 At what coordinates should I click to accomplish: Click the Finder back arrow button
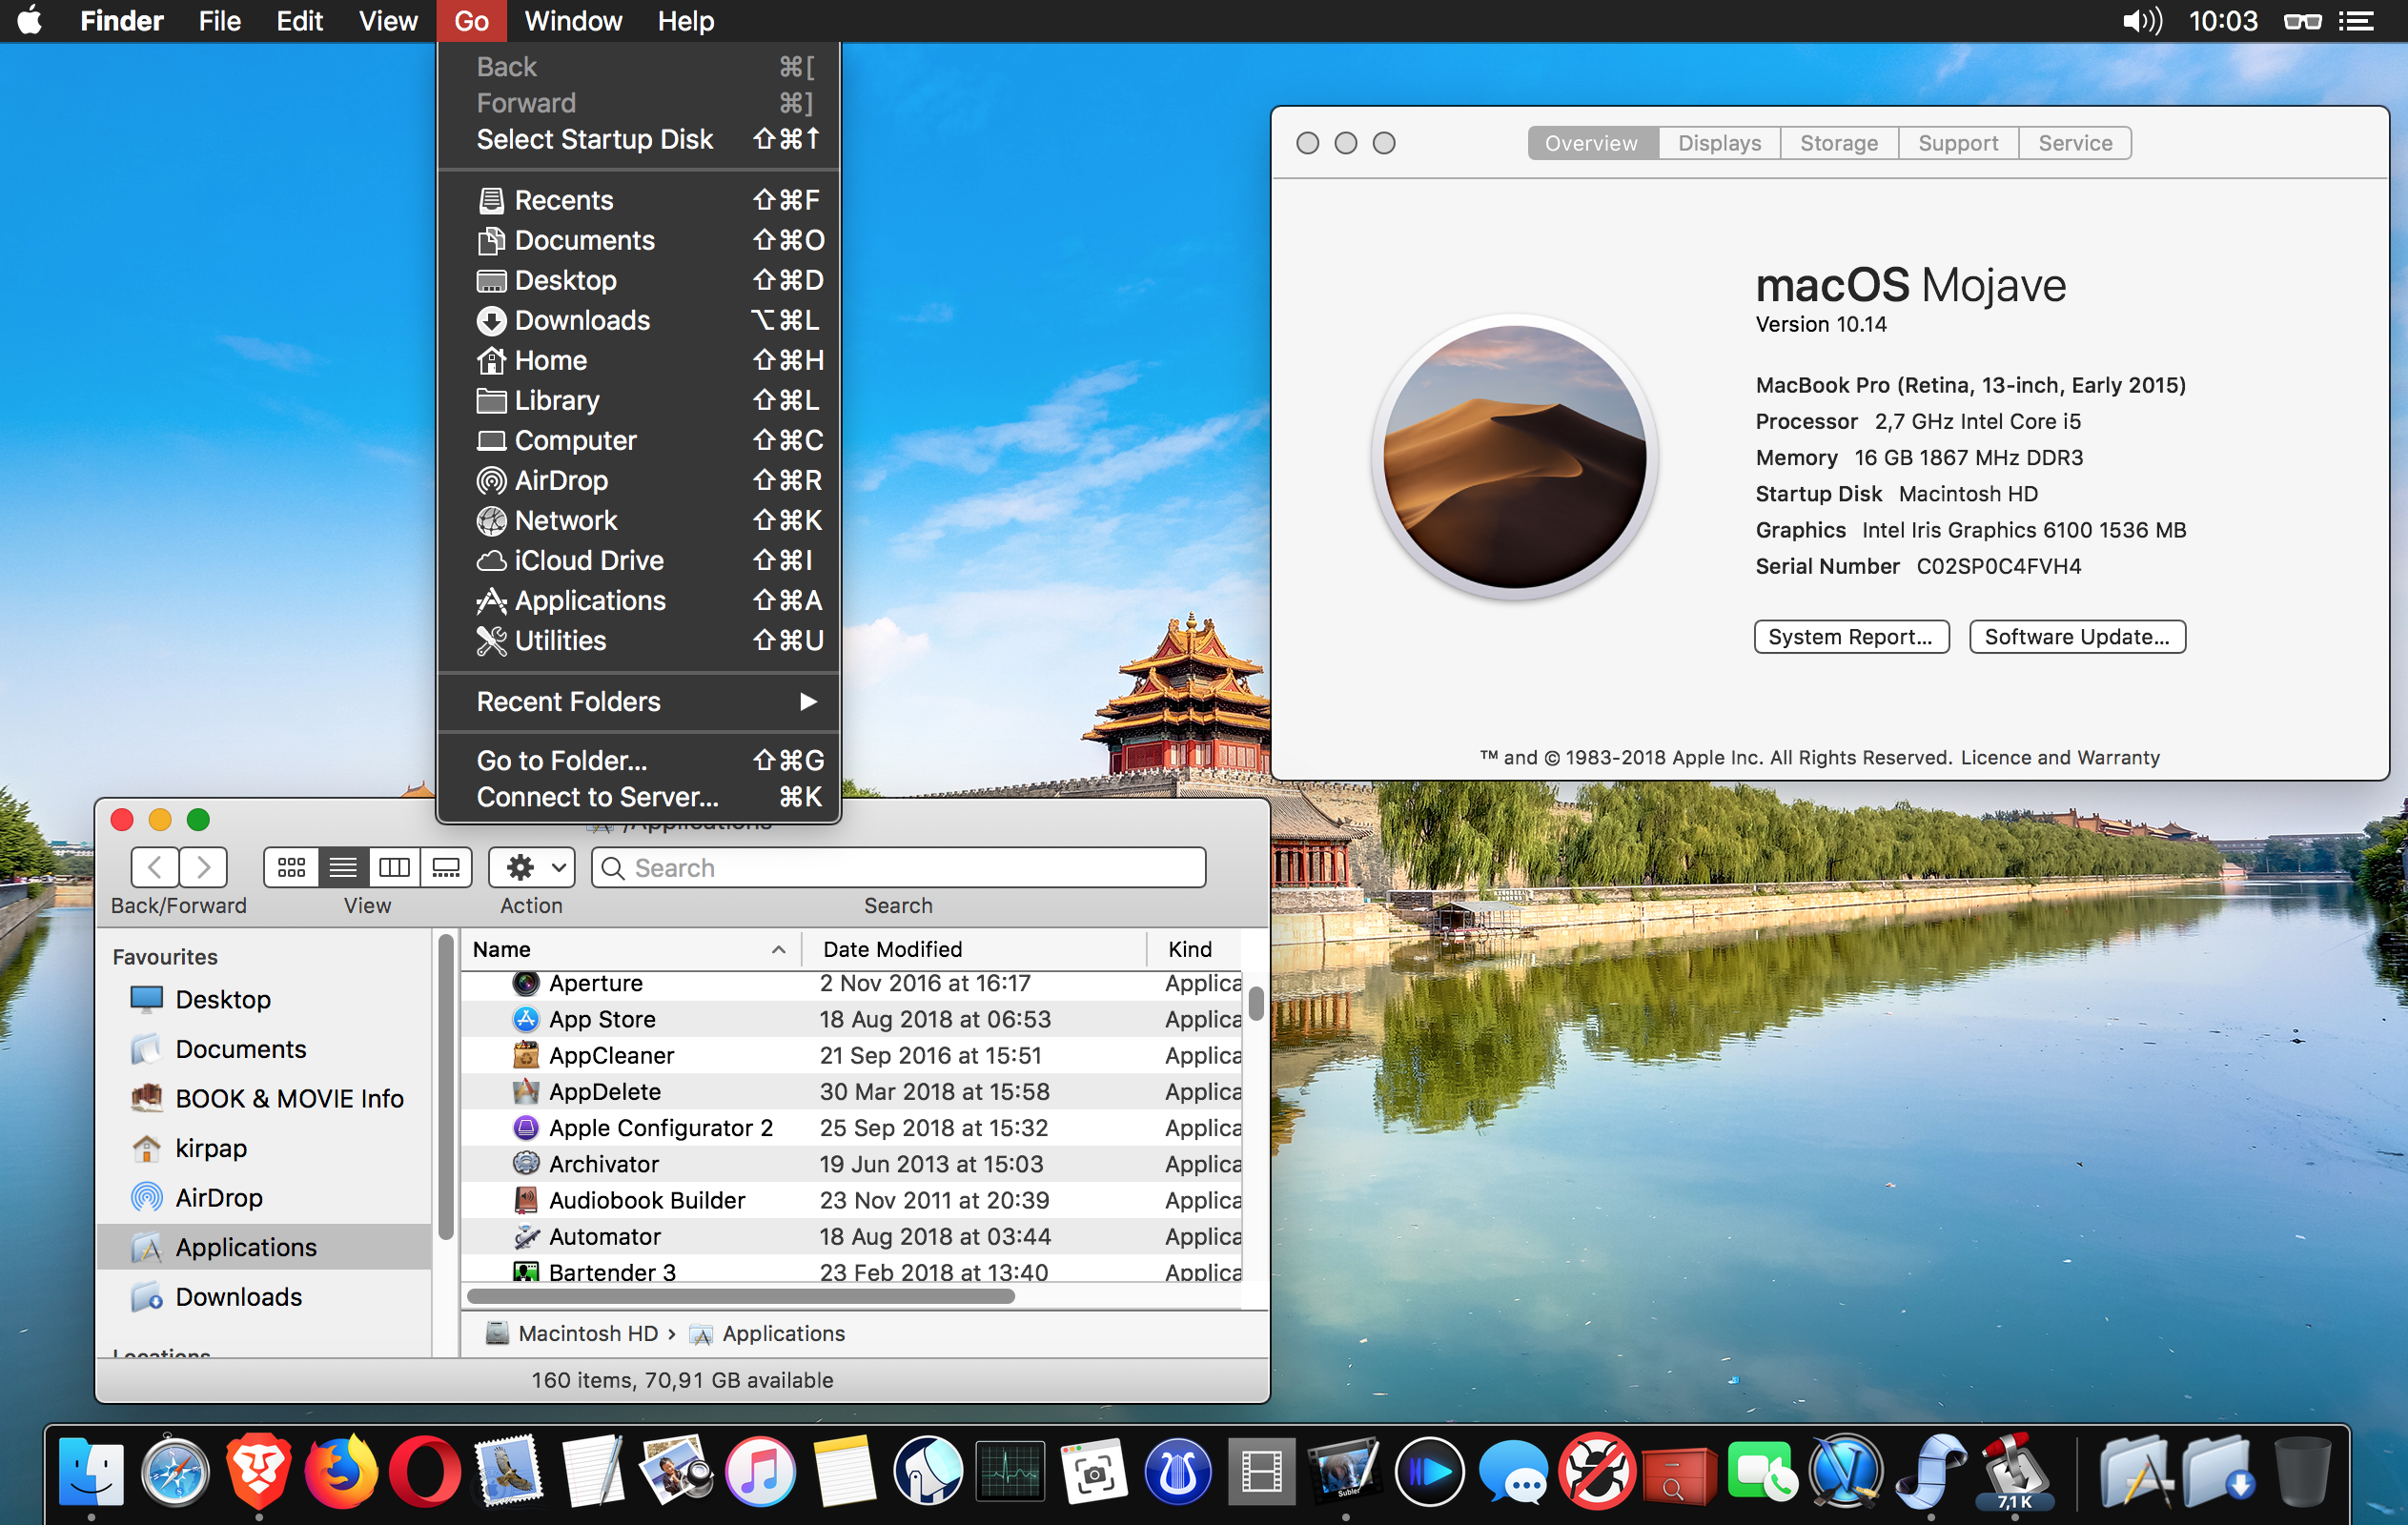pyautogui.click(x=155, y=867)
